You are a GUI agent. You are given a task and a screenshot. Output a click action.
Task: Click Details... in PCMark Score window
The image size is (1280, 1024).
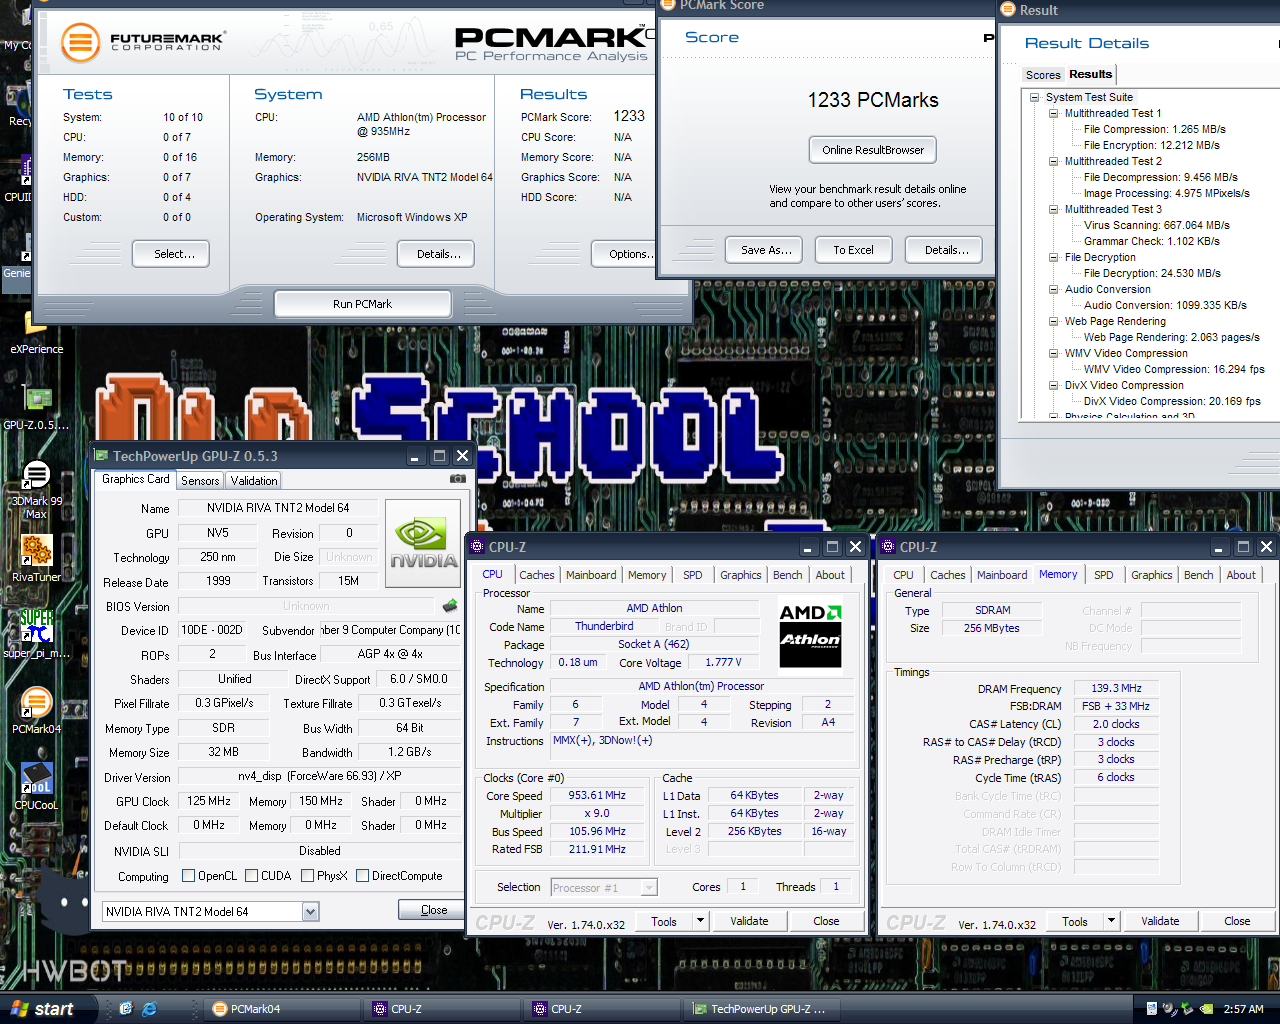(944, 250)
